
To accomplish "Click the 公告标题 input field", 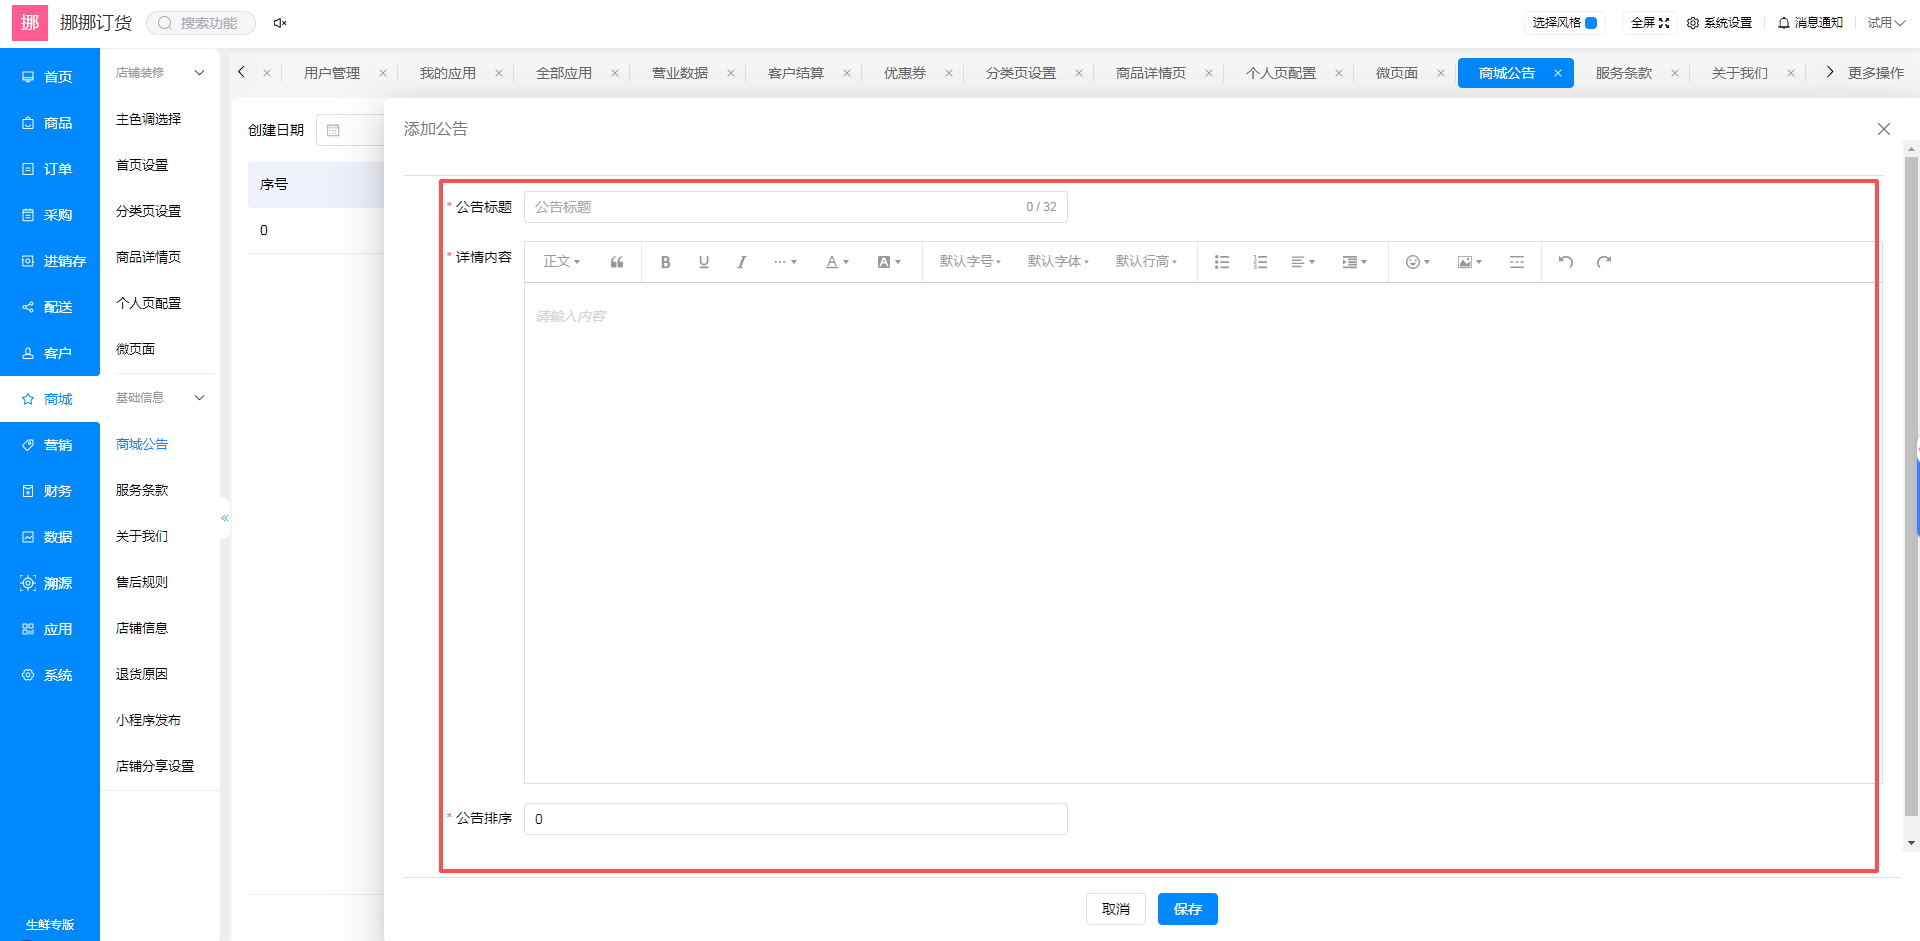I will coord(796,207).
